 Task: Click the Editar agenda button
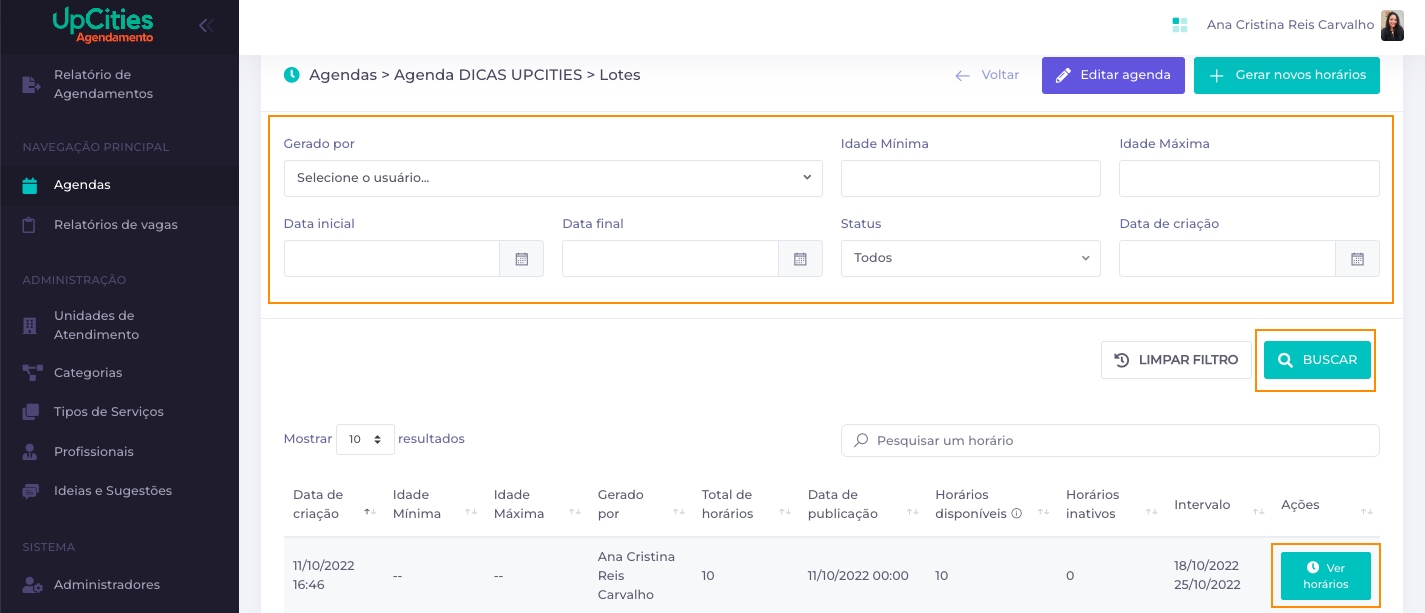coord(1113,75)
